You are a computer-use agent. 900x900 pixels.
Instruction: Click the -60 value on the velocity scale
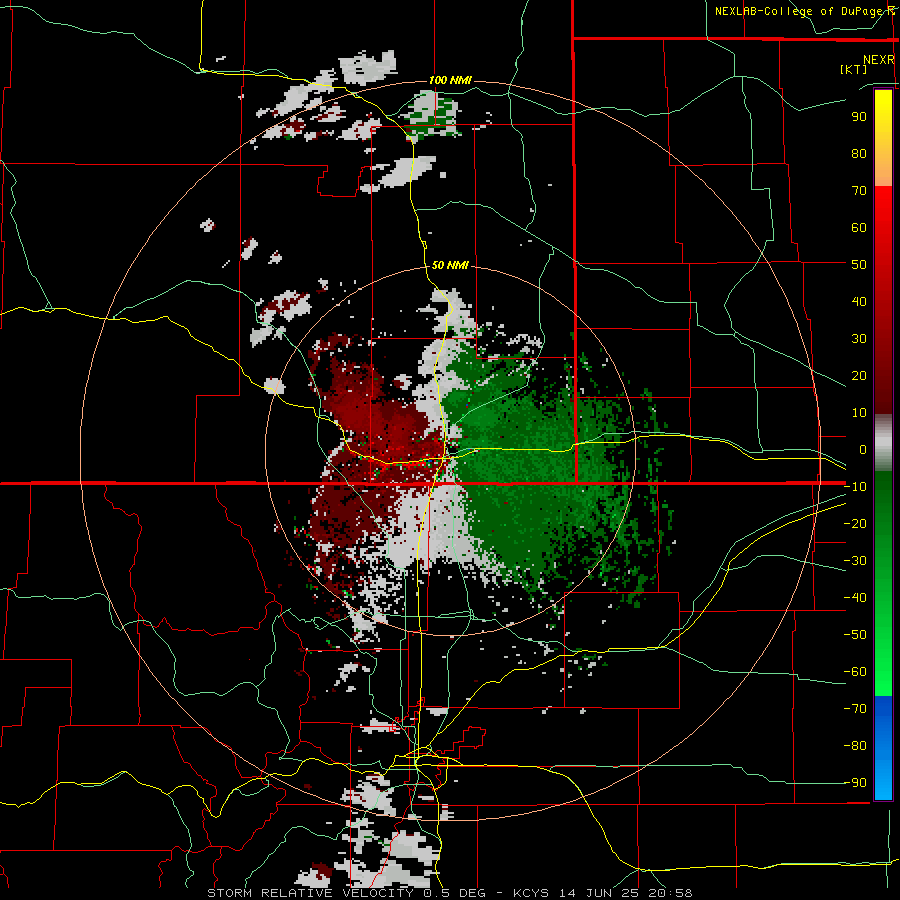click(855, 672)
